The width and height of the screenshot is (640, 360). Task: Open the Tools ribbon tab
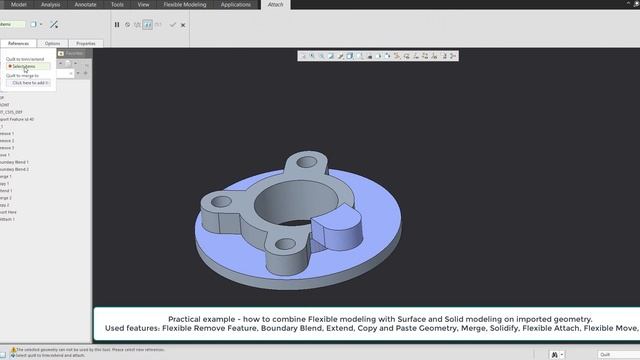click(117, 4)
